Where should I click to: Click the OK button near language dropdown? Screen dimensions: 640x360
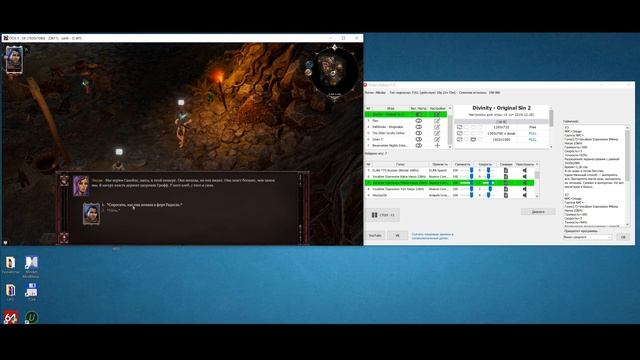point(623,237)
